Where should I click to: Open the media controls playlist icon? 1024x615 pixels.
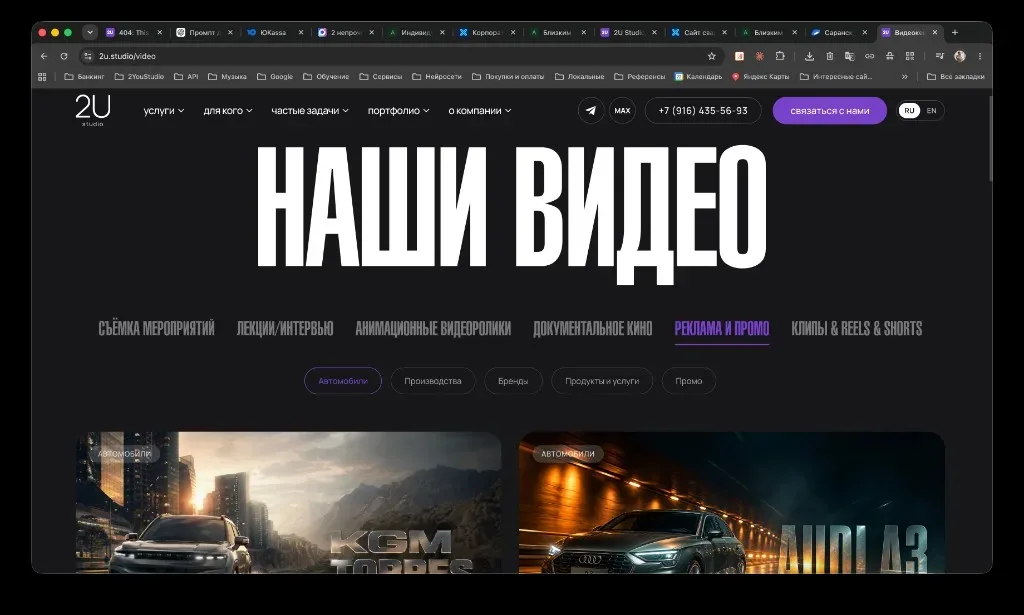pos(939,56)
